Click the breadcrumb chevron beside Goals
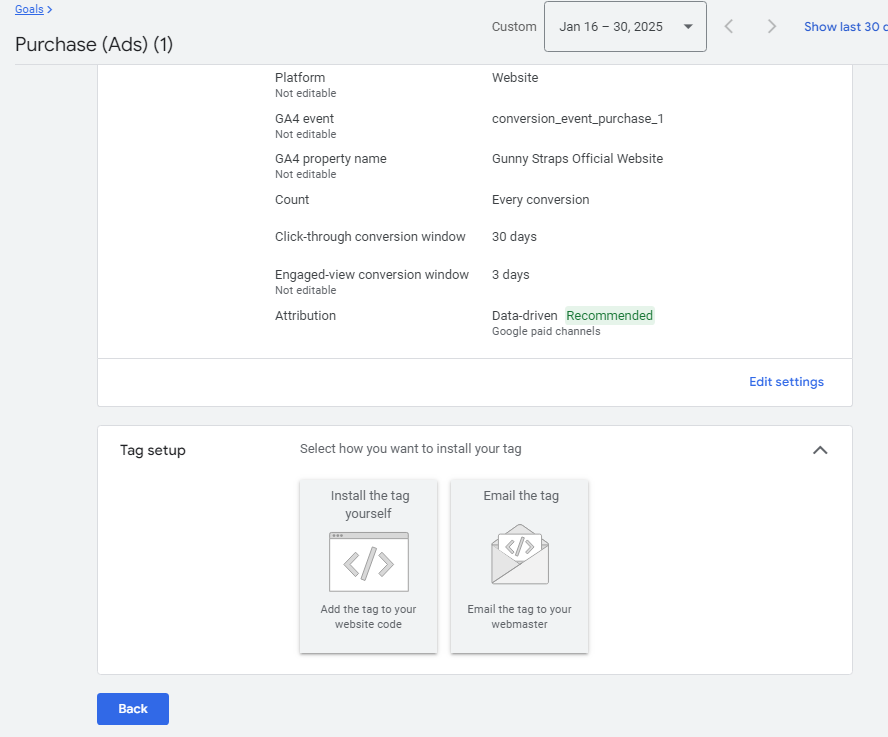Viewport: 888px width, 737px height. tap(50, 9)
